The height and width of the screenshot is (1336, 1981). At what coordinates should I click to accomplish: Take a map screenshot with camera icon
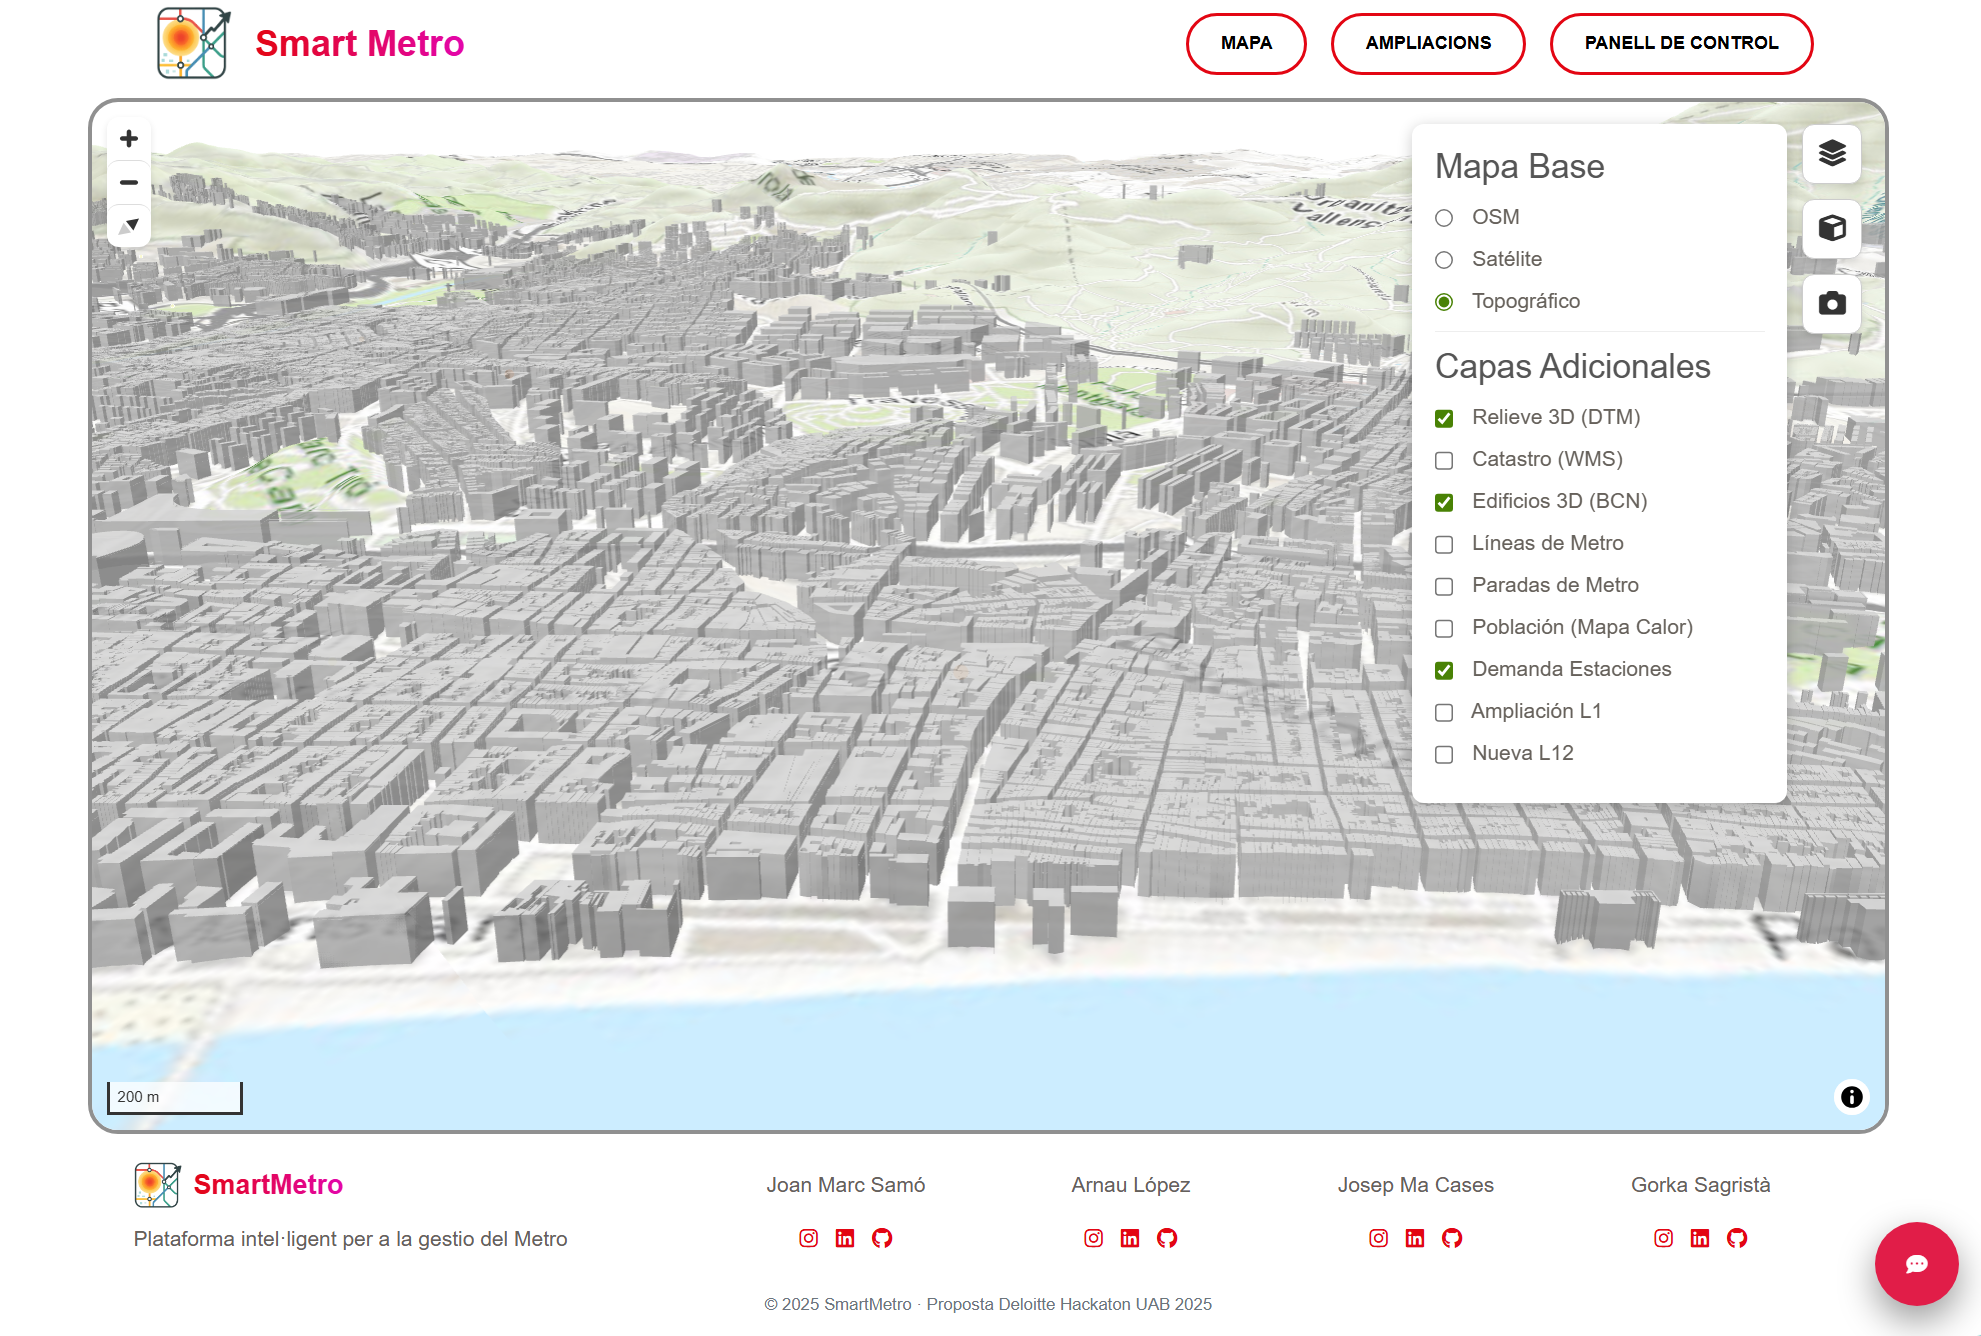(1831, 304)
